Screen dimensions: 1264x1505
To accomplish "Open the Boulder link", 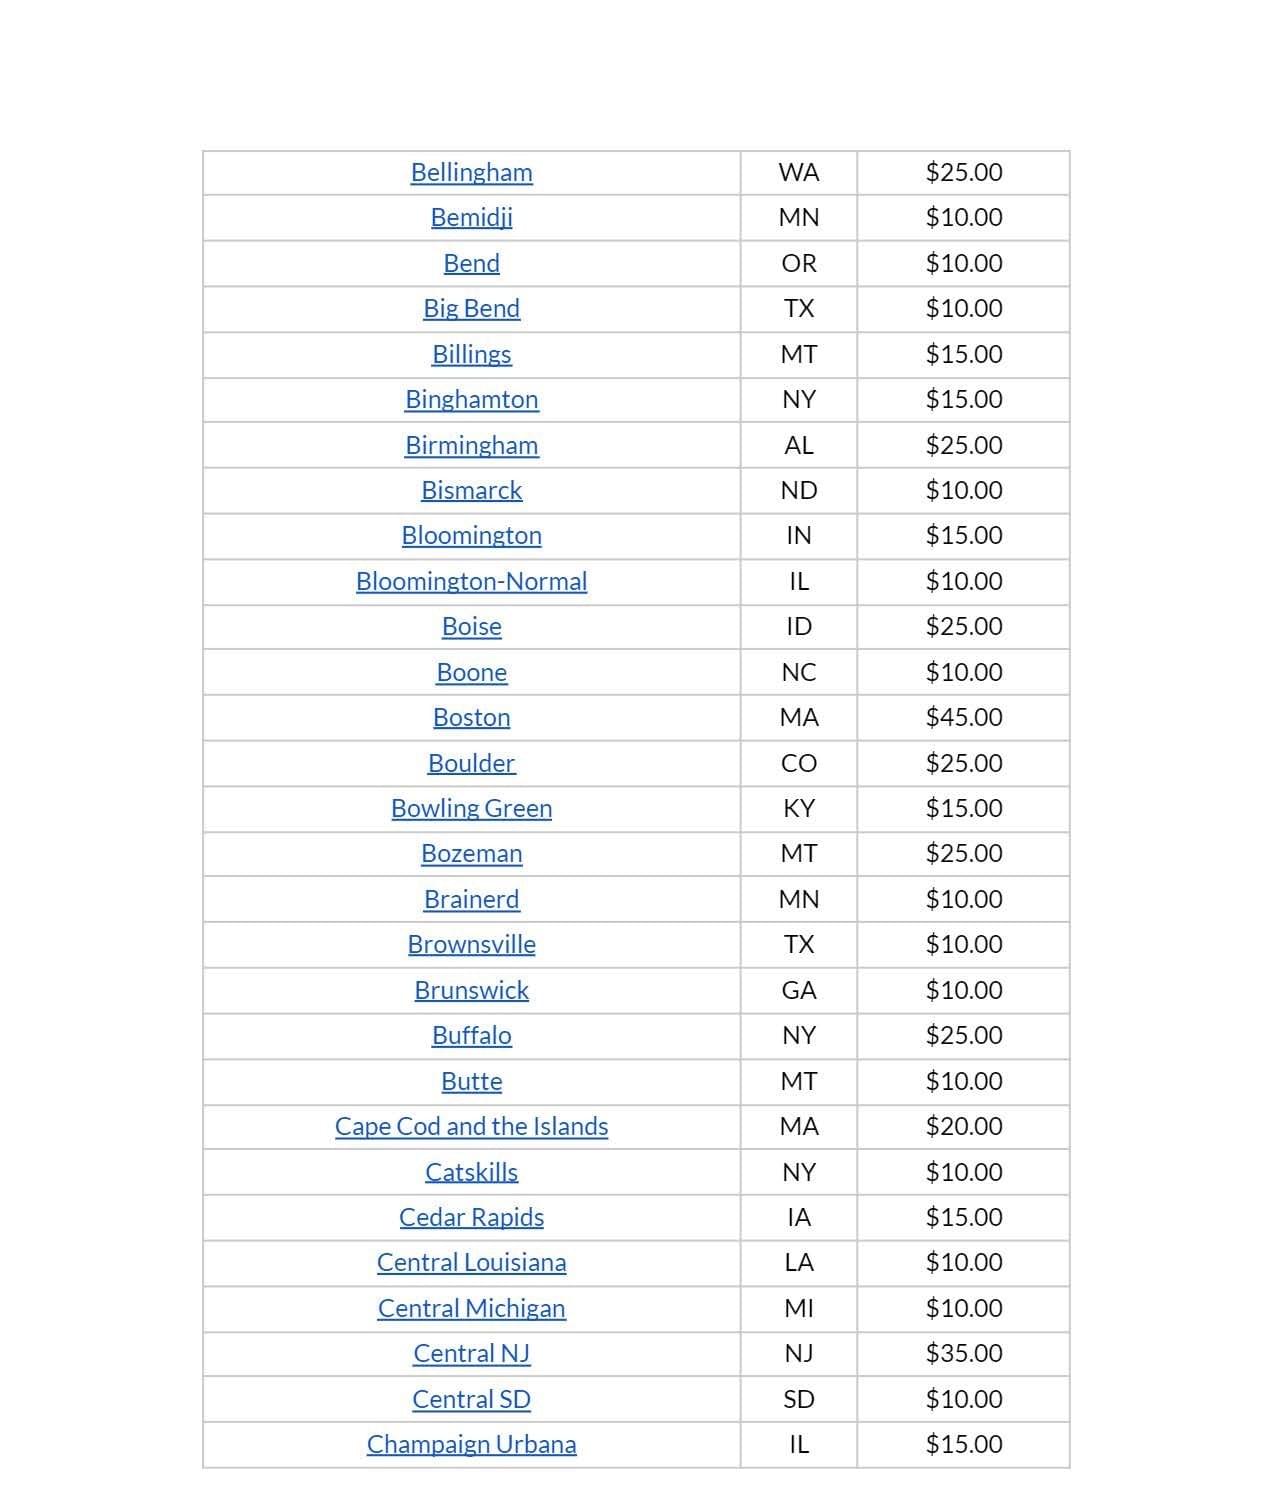I will click(x=471, y=763).
